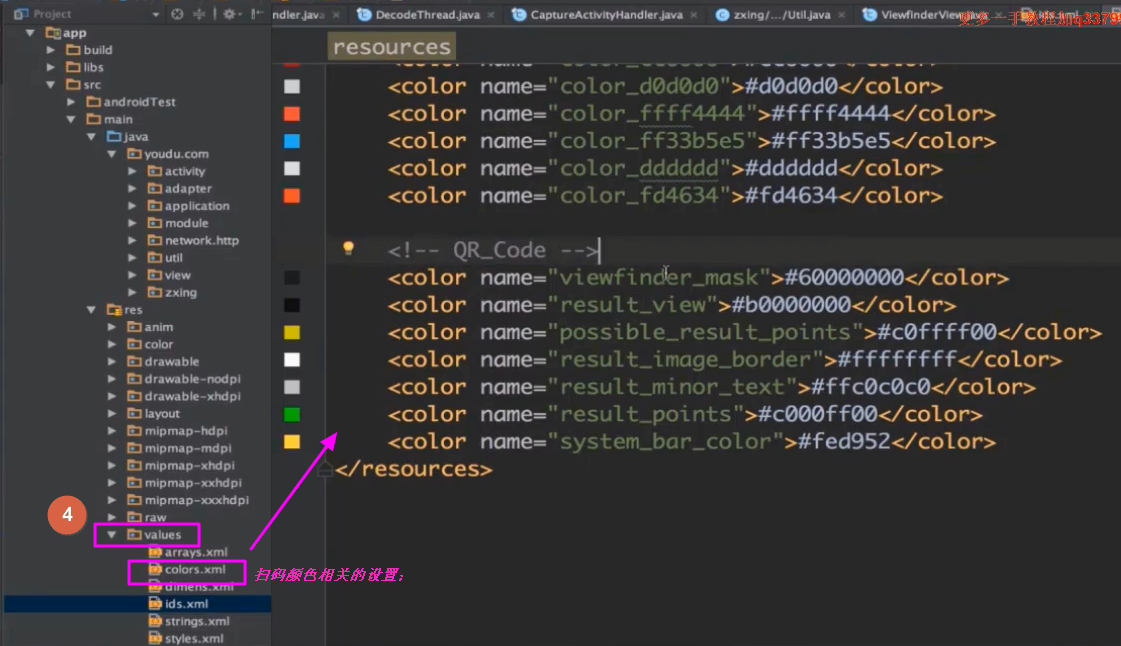Click the hide Project panel icon

[x=257, y=14]
